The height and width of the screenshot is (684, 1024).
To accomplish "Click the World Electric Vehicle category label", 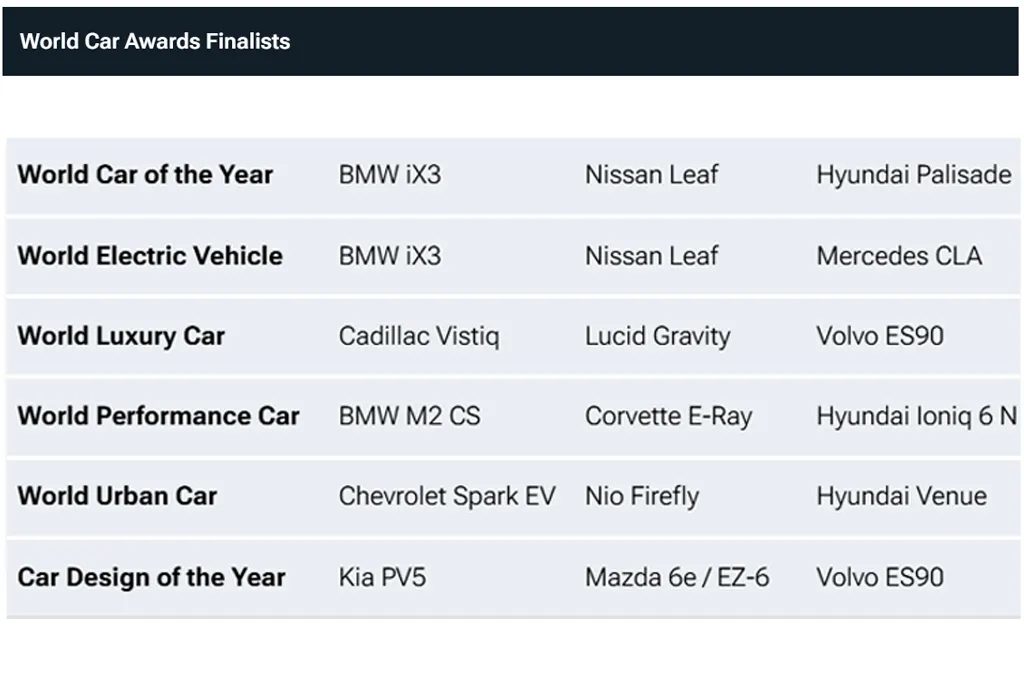I will pyautogui.click(x=150, y=256).
